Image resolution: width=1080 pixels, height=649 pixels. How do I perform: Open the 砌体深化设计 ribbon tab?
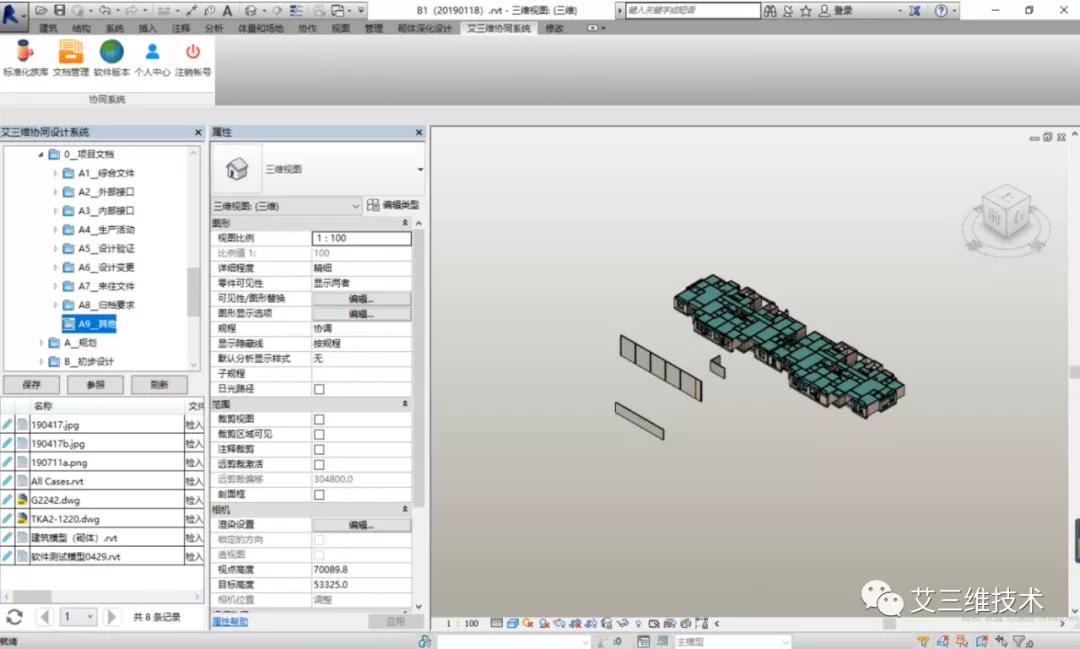[423, 28]
